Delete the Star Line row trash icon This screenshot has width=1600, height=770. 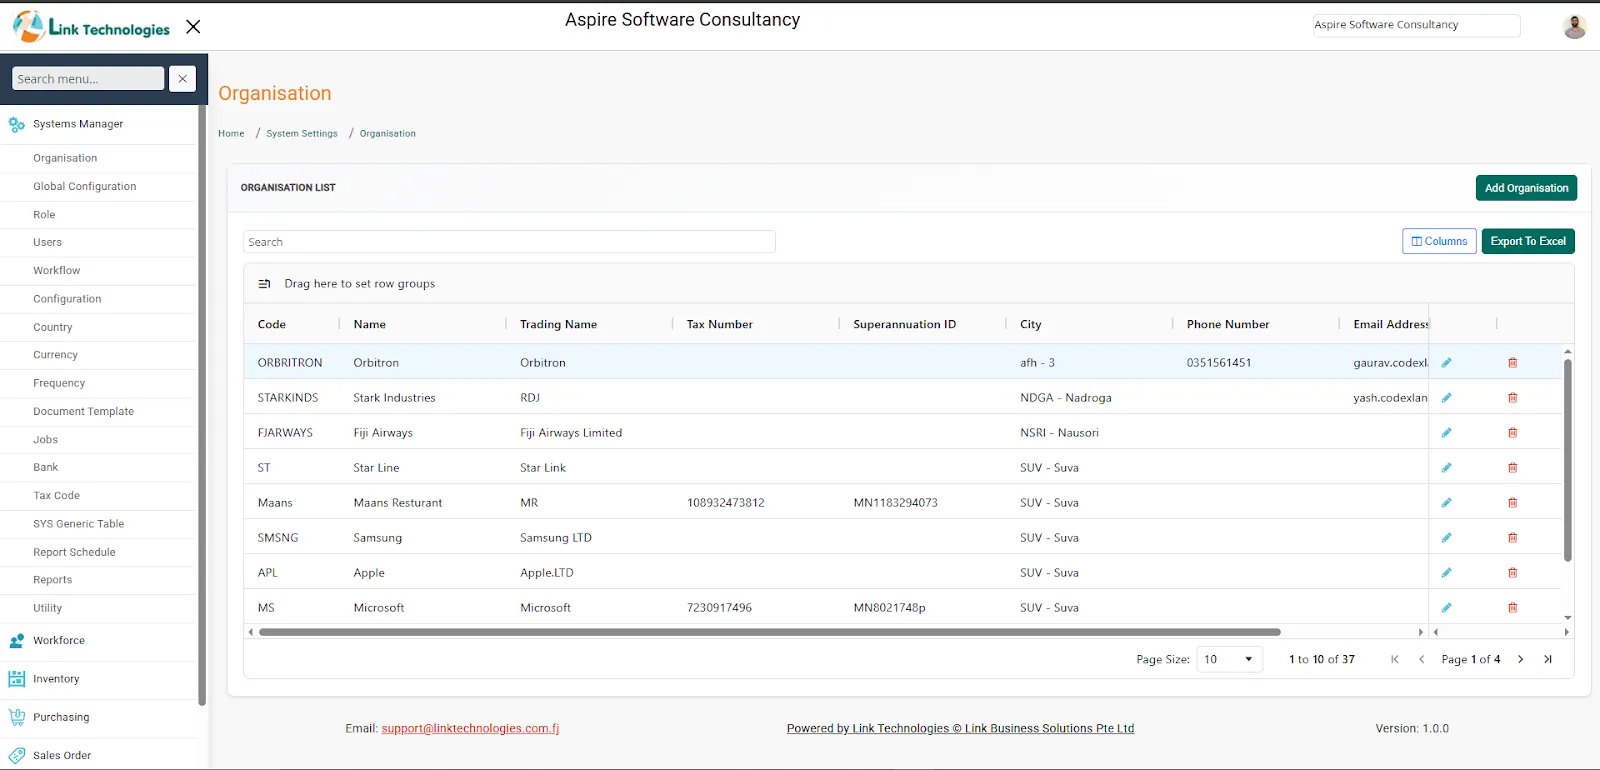[1513, 468]
